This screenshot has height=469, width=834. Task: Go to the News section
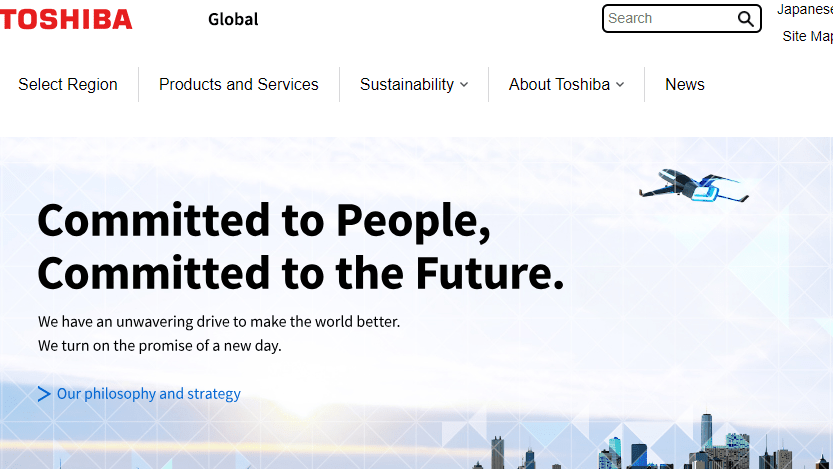pyautogui.click(x=685, y=85)
